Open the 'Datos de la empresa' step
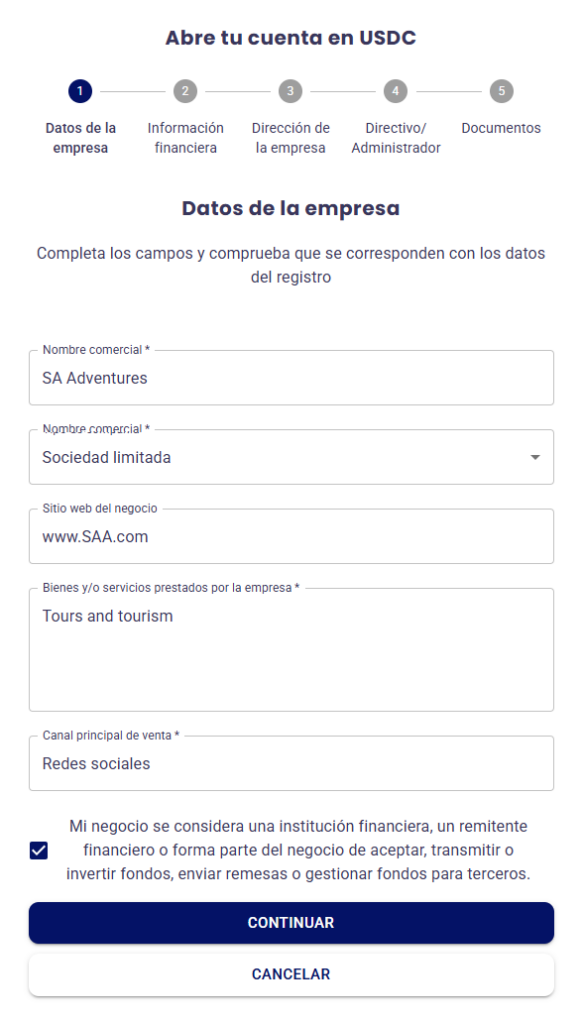Viewport: 582px width, 1024px height. point(80,137)
